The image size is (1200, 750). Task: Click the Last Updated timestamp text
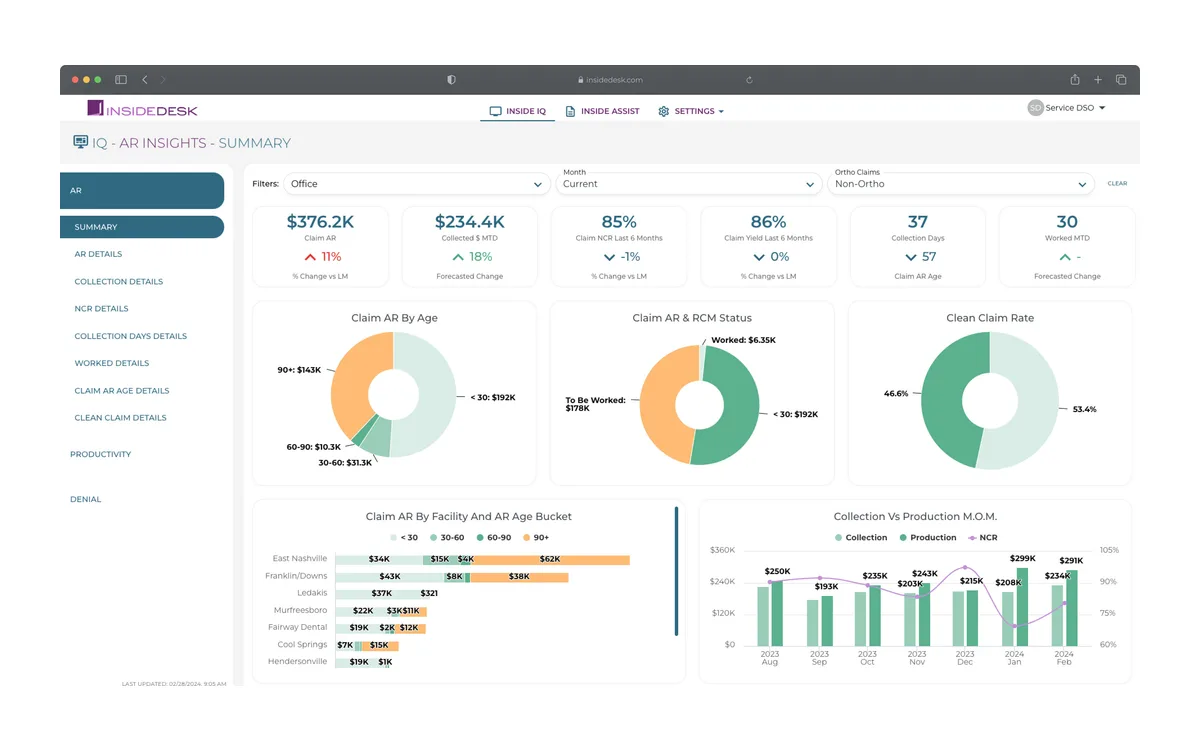tap(174, 684)
